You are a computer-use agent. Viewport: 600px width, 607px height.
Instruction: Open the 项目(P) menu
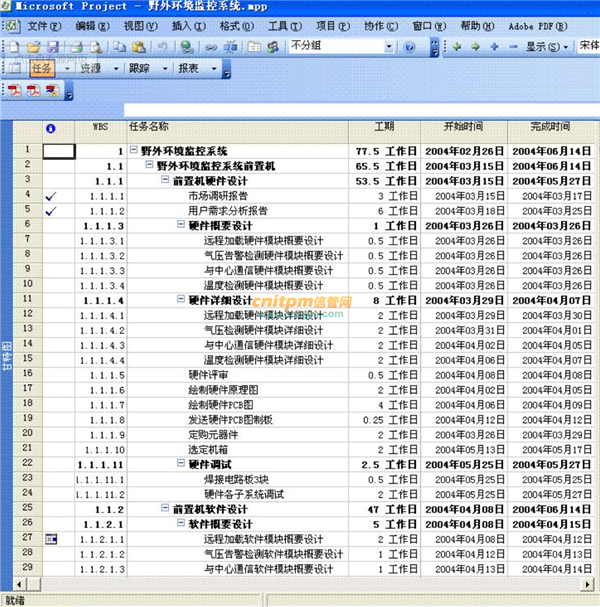(332, 24)
